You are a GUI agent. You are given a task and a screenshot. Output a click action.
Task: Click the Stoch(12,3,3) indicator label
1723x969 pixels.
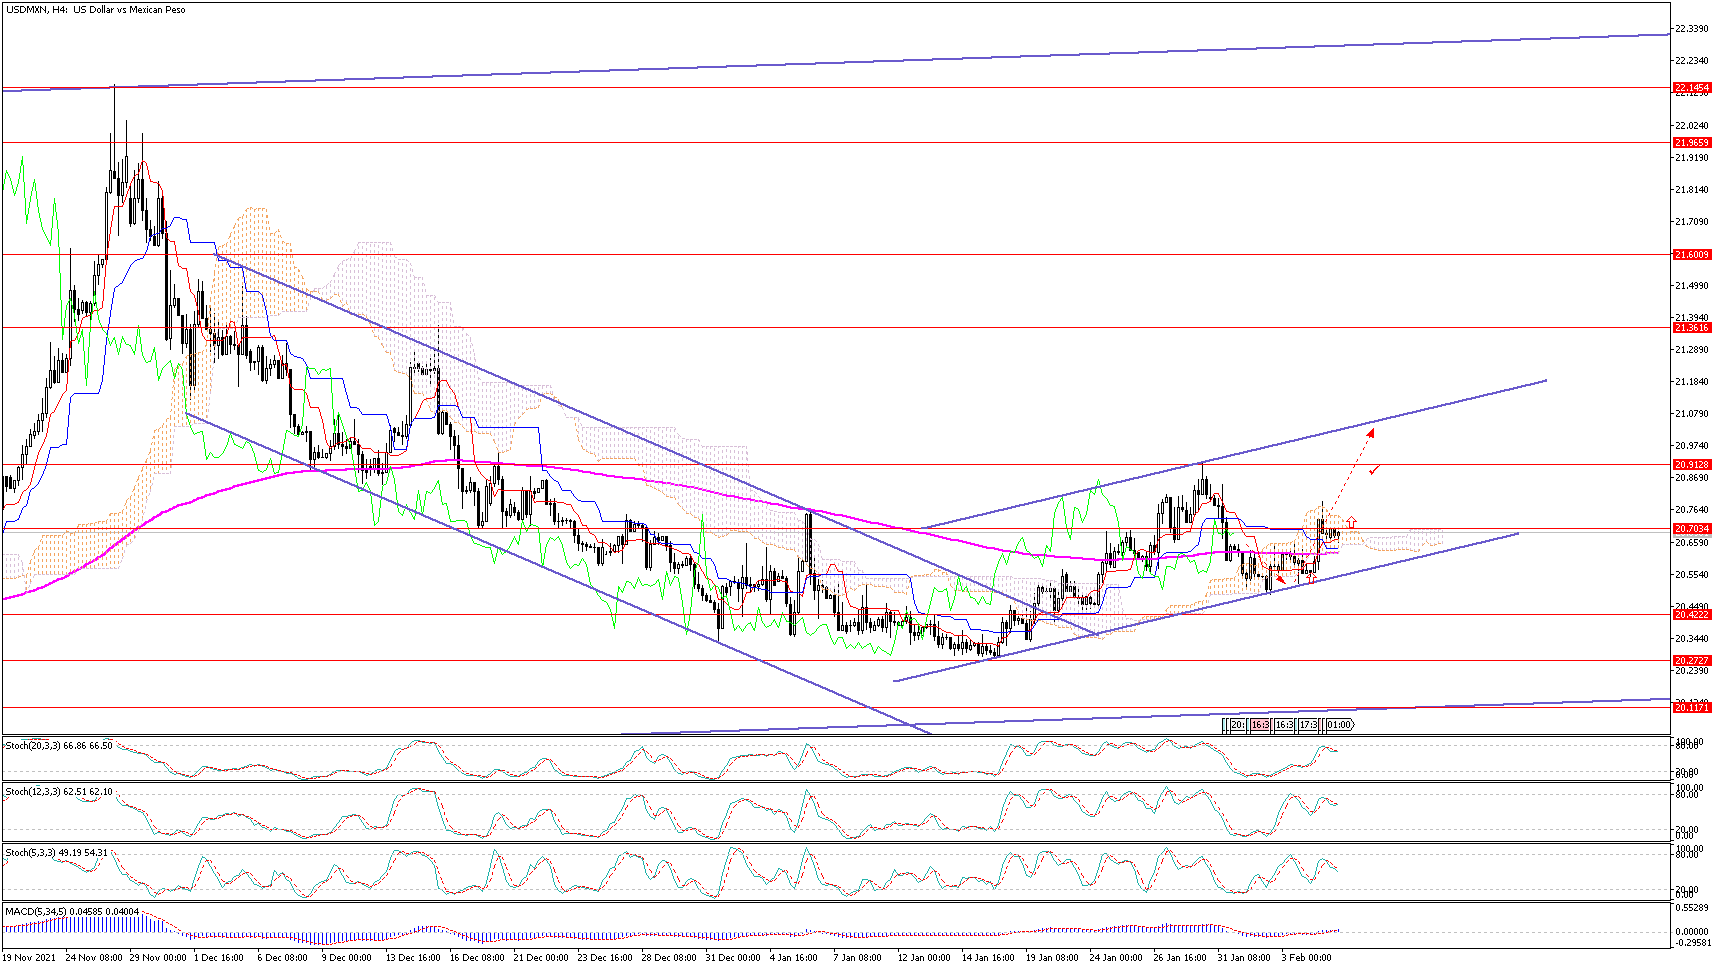click(59, 792)
